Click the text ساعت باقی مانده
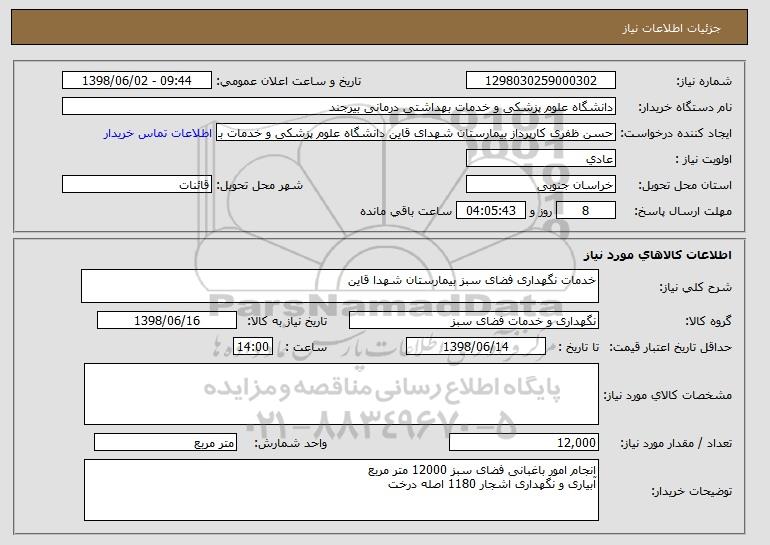 (406, 211)
